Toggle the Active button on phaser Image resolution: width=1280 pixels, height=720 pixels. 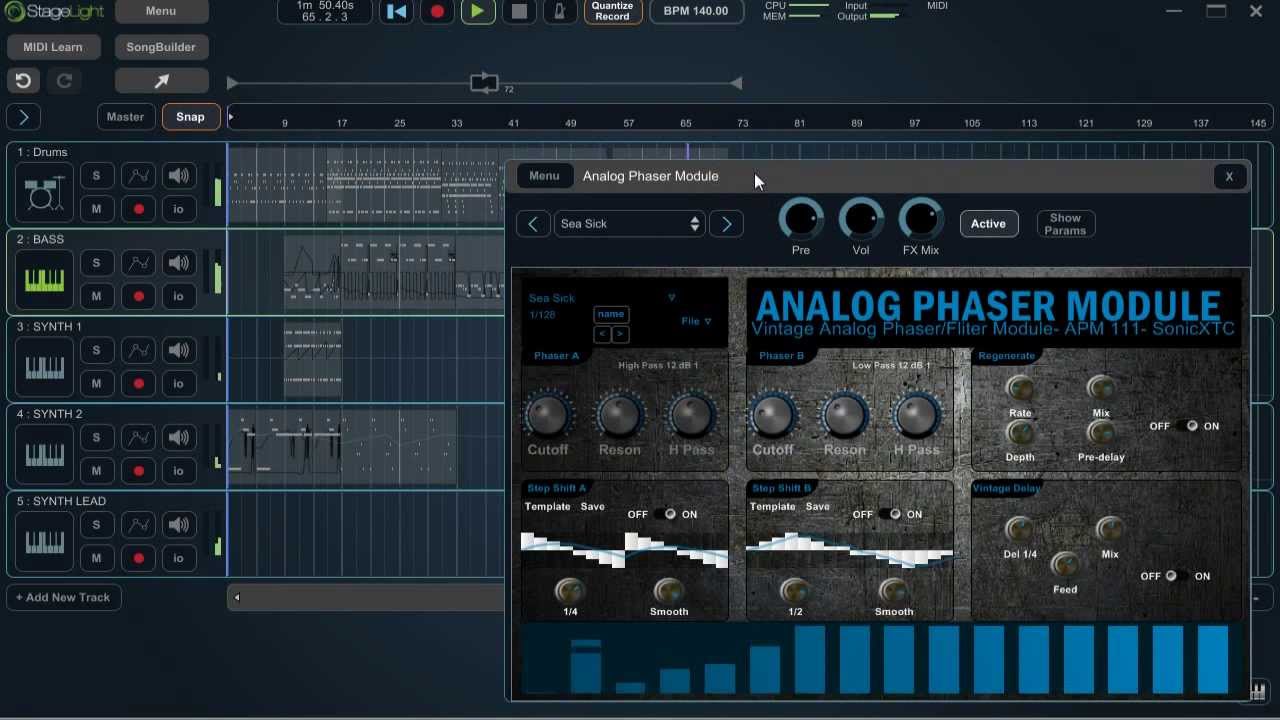(x=988, y=224)
